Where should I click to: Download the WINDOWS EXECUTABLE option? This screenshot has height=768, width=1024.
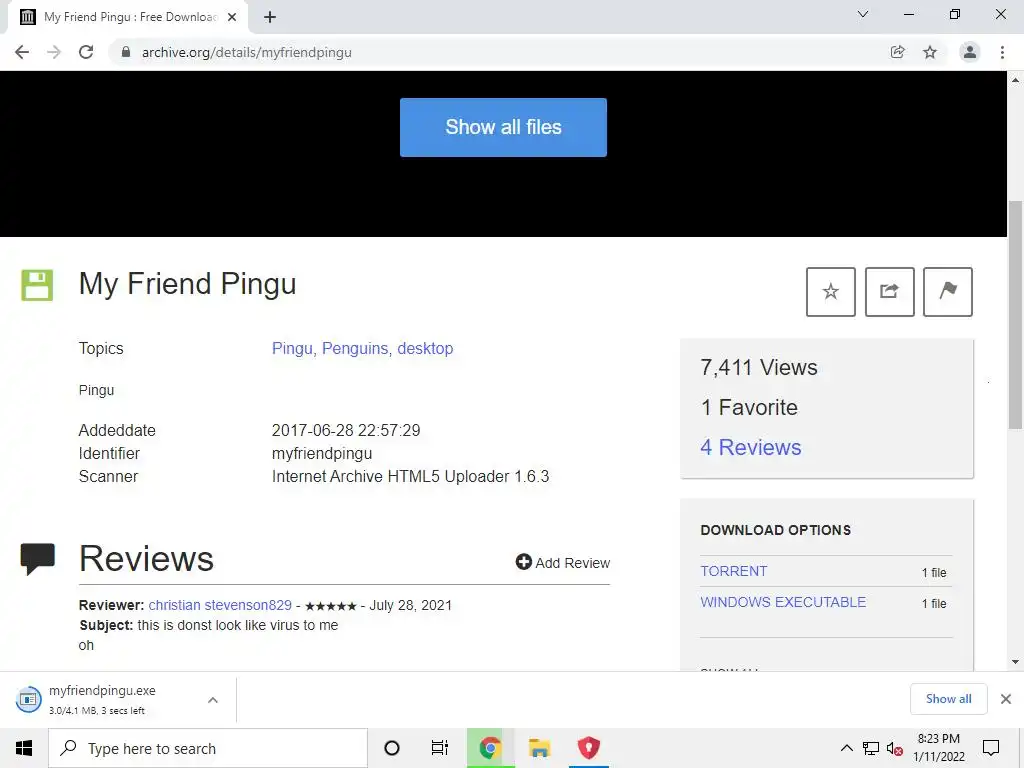coord(783,602)
